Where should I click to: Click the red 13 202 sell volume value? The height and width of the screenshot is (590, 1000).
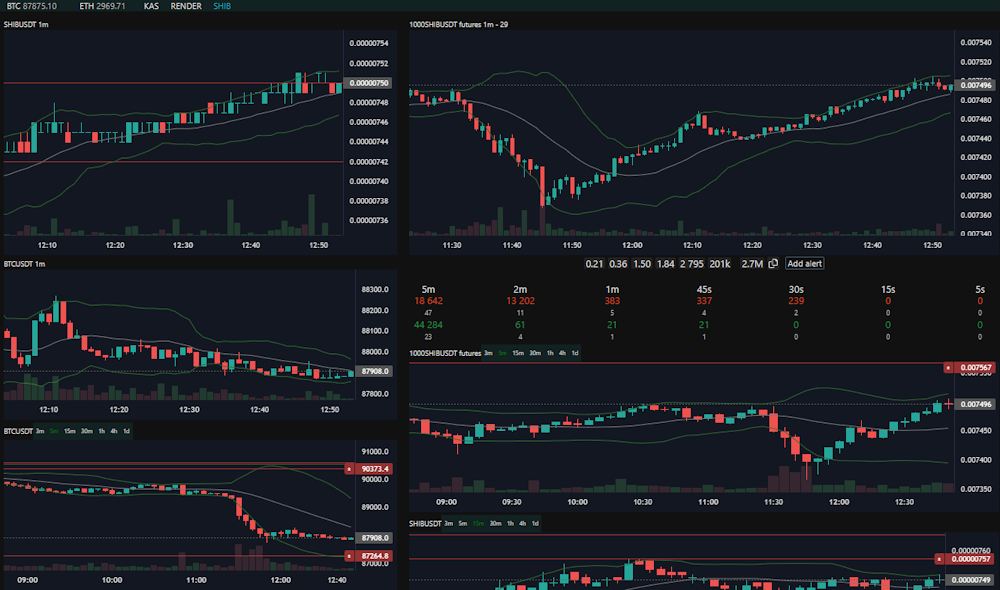[520, 301]
